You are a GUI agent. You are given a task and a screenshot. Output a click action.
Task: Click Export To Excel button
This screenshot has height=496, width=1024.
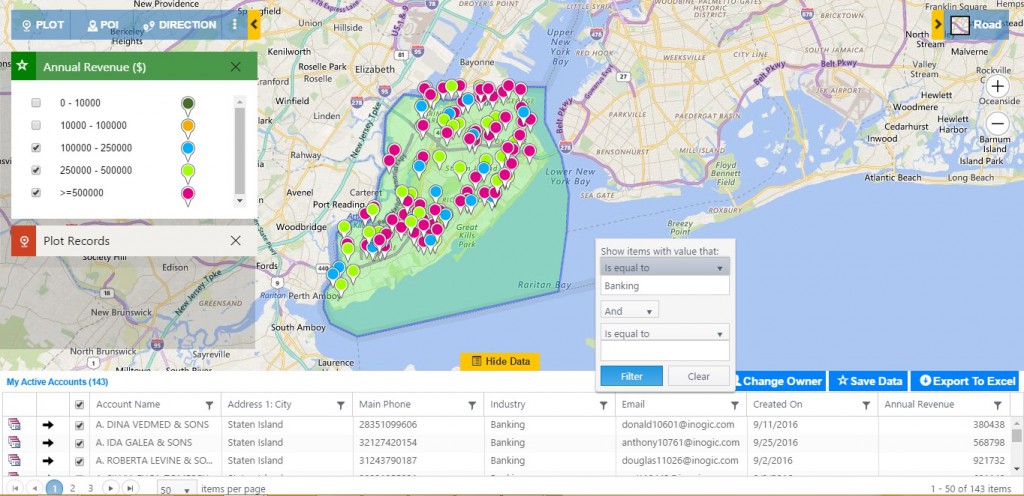coord(965,381)
